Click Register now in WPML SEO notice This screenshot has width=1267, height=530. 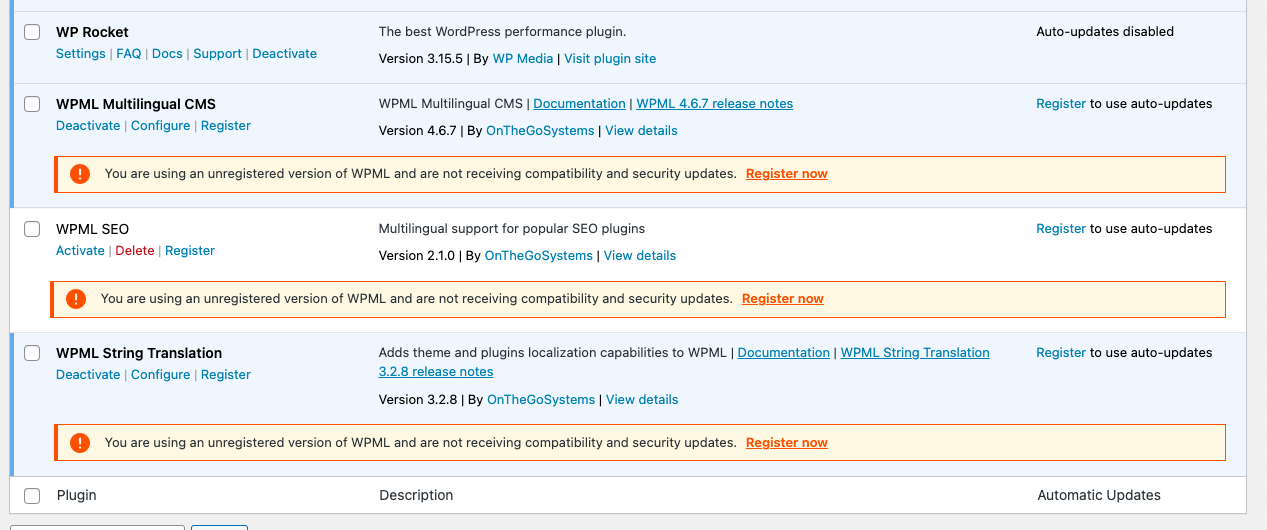click(783, 299)
